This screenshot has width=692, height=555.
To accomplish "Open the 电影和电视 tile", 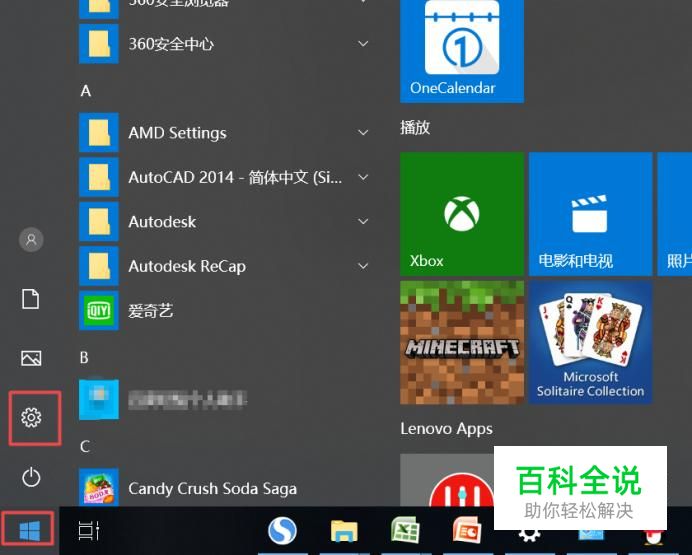I will click(x=590, y=214).
